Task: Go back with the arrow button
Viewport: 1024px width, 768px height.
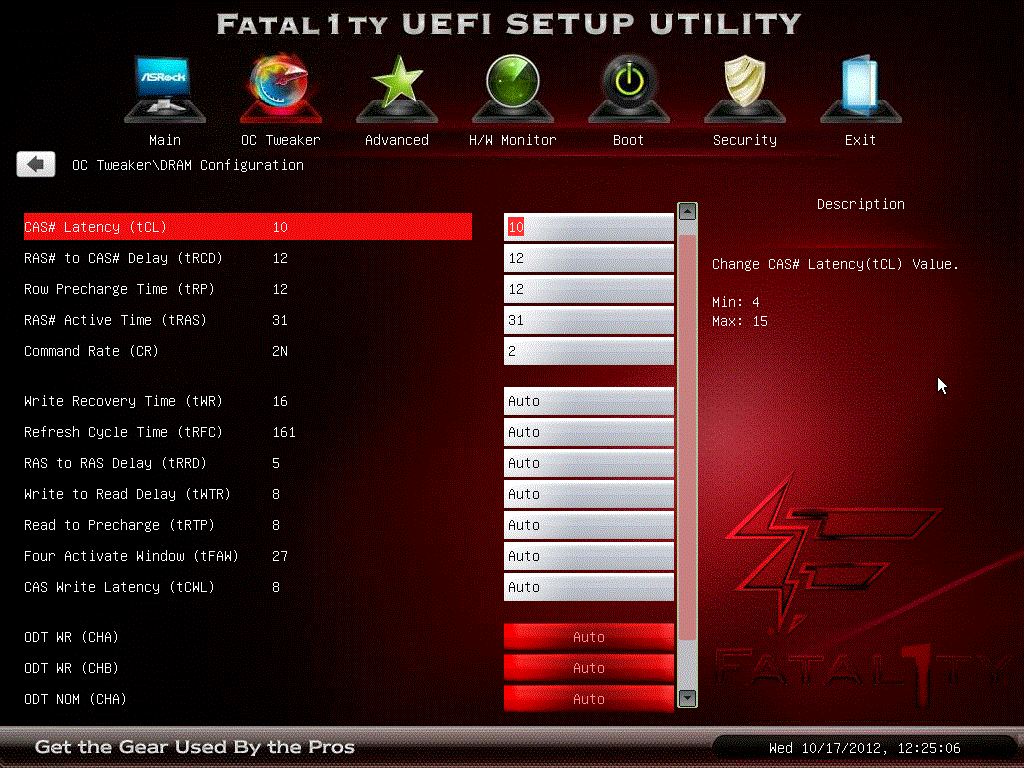Action: 36,165
